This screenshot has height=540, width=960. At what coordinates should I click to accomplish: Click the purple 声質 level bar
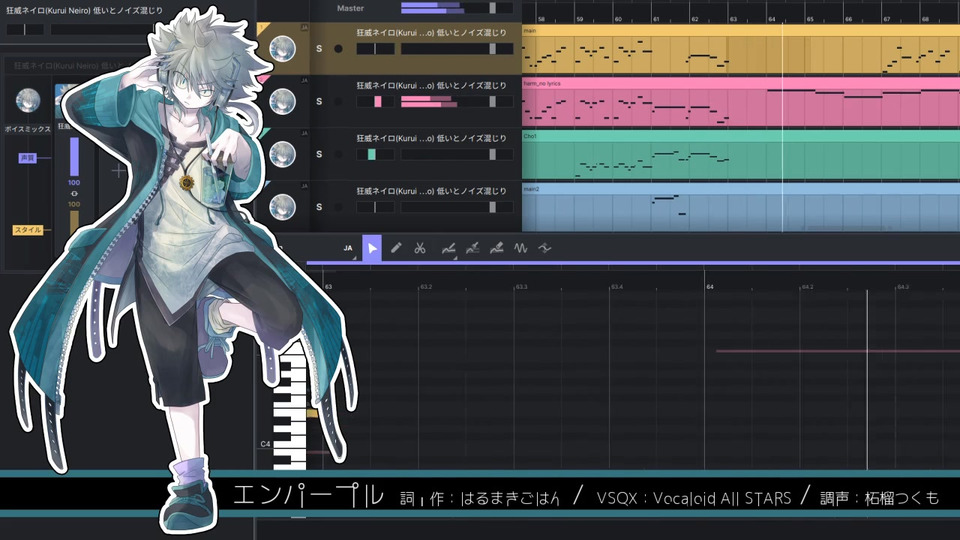[74, 157]
